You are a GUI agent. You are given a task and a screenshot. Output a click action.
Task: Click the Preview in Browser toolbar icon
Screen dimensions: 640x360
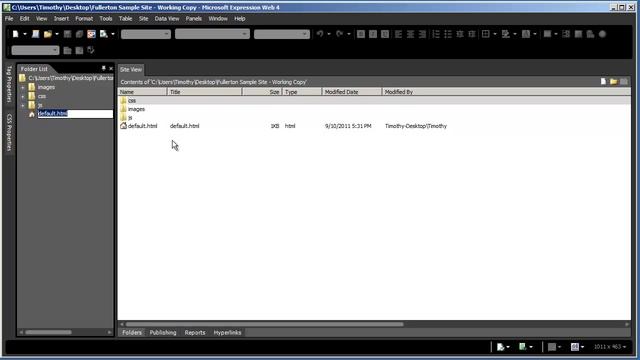[x=104, y=34]
